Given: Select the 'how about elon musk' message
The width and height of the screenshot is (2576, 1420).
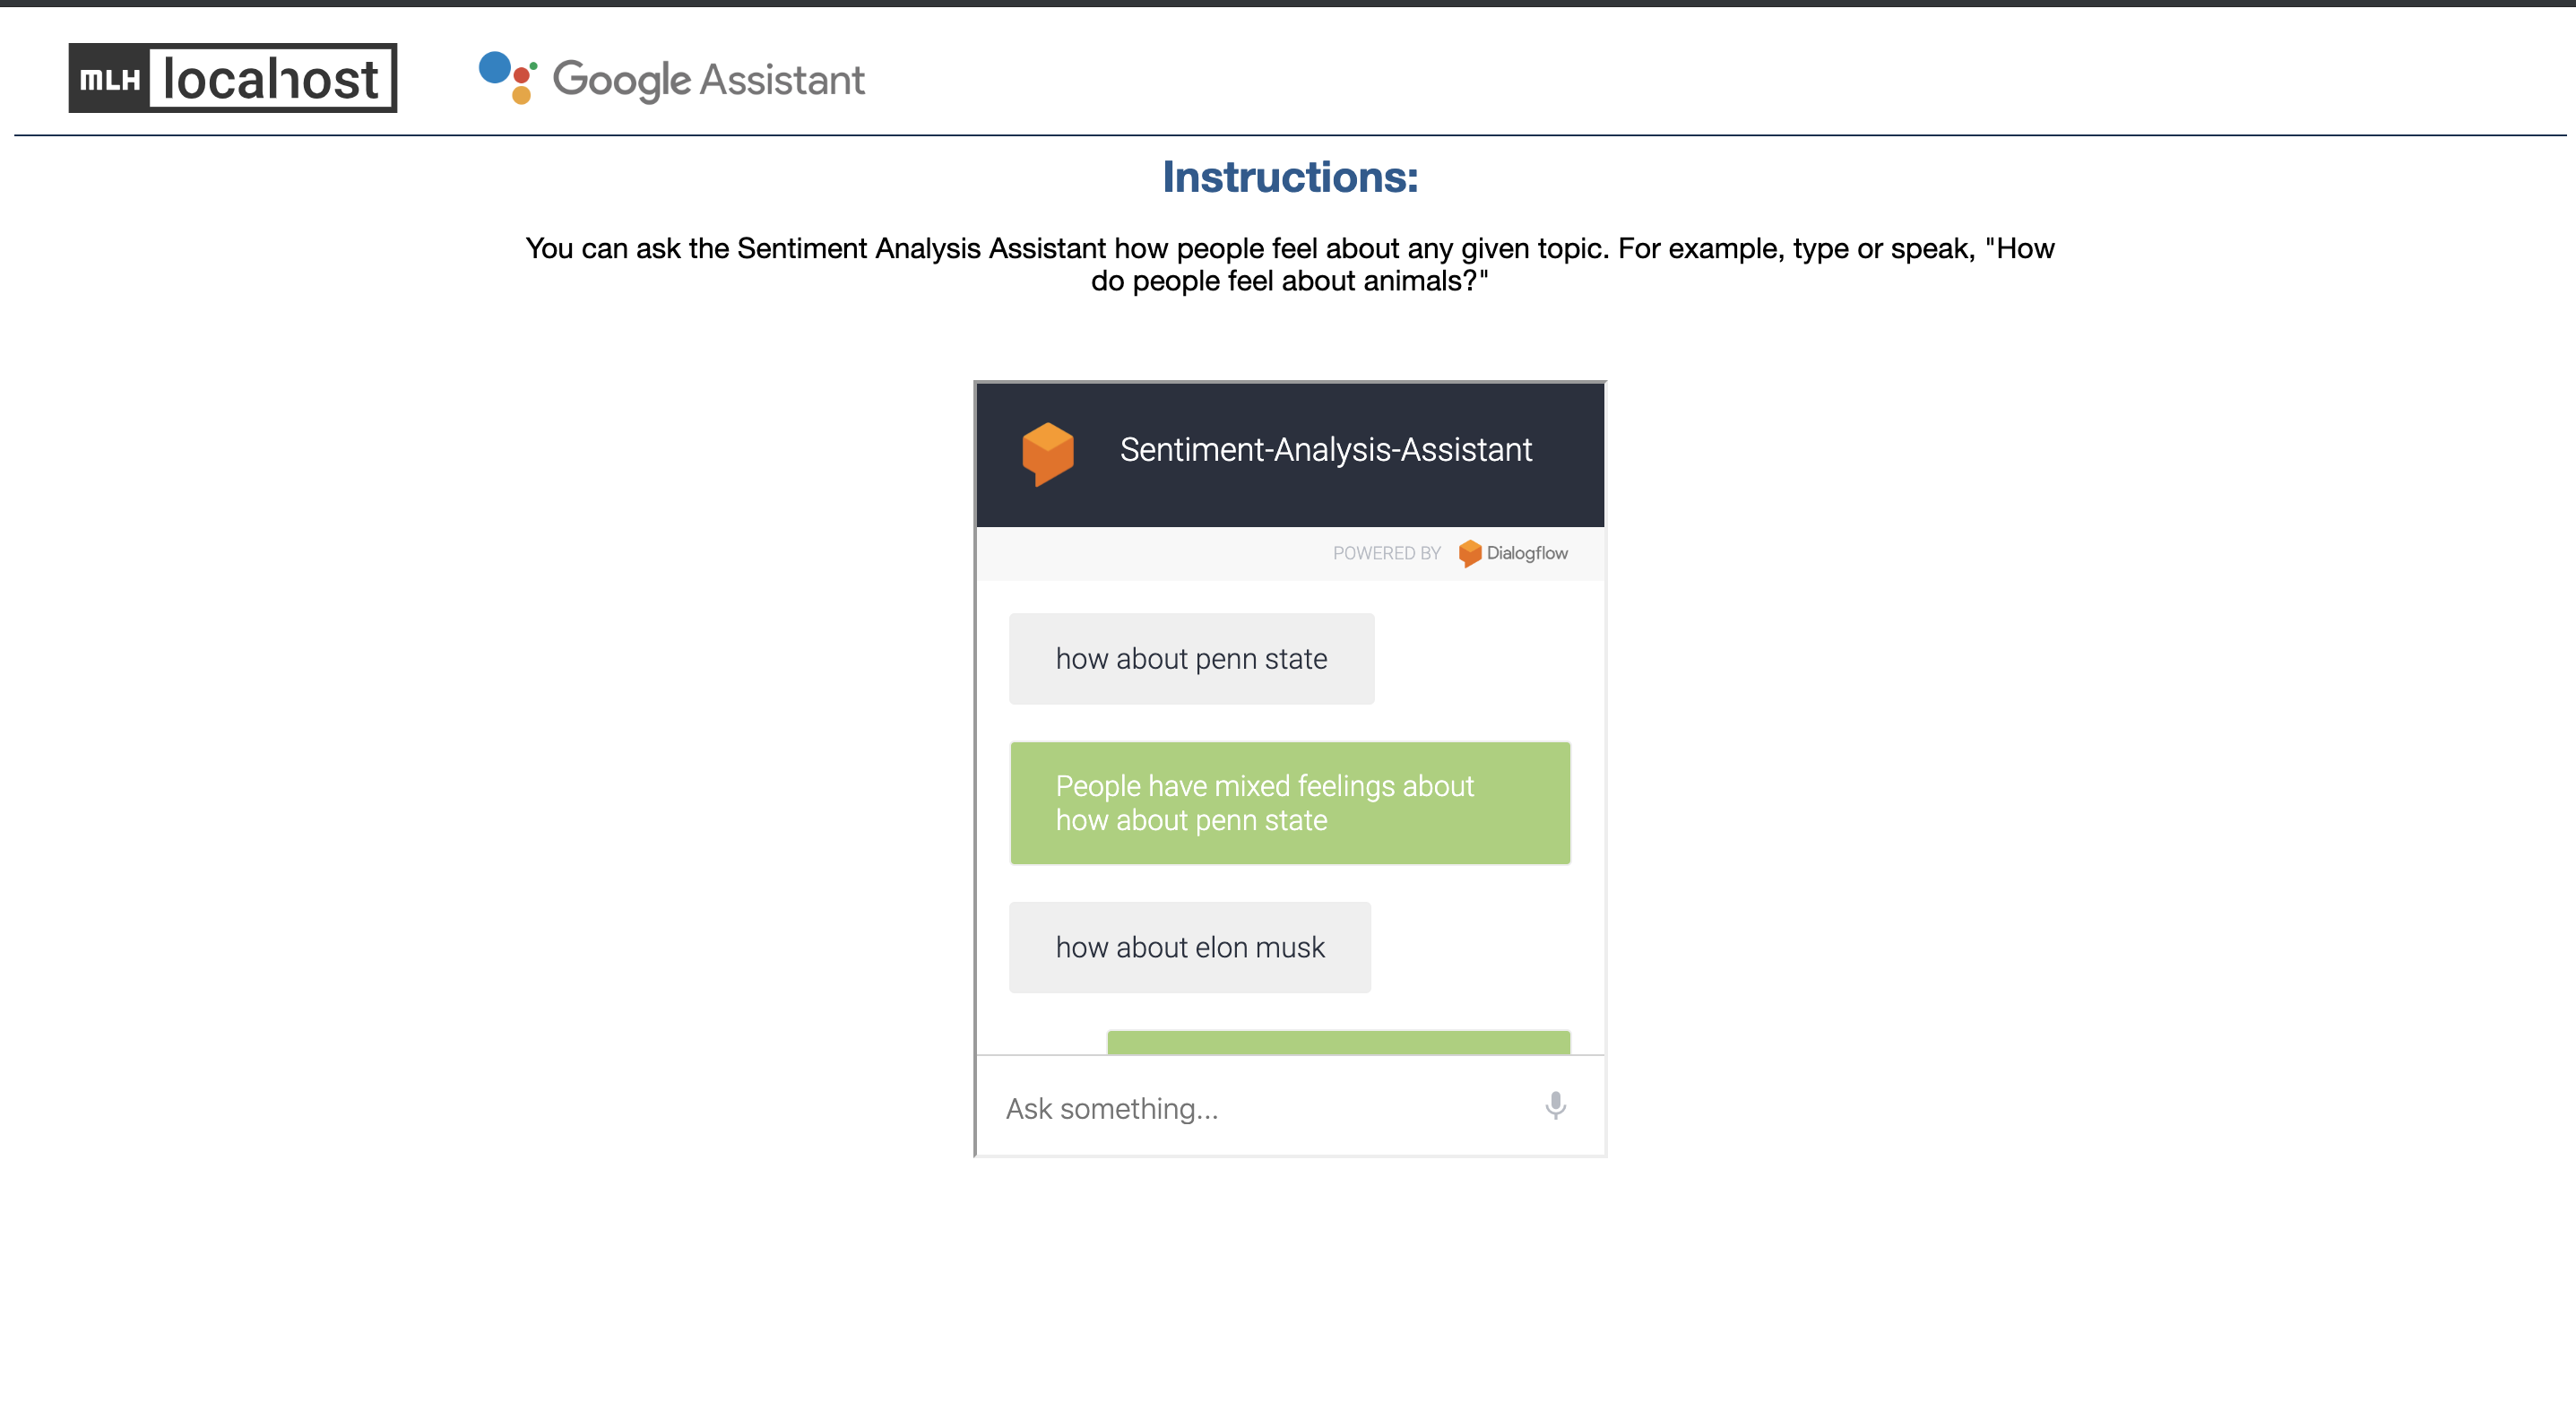Looking at the screenshot, I should point(1189,947).
